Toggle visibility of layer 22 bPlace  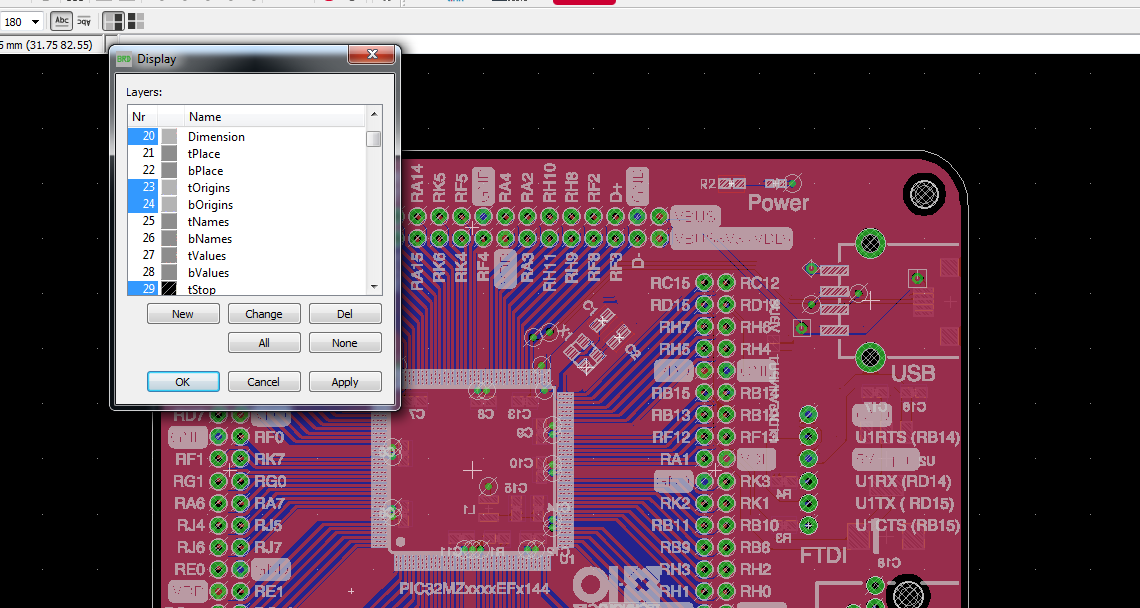point(143,170)
